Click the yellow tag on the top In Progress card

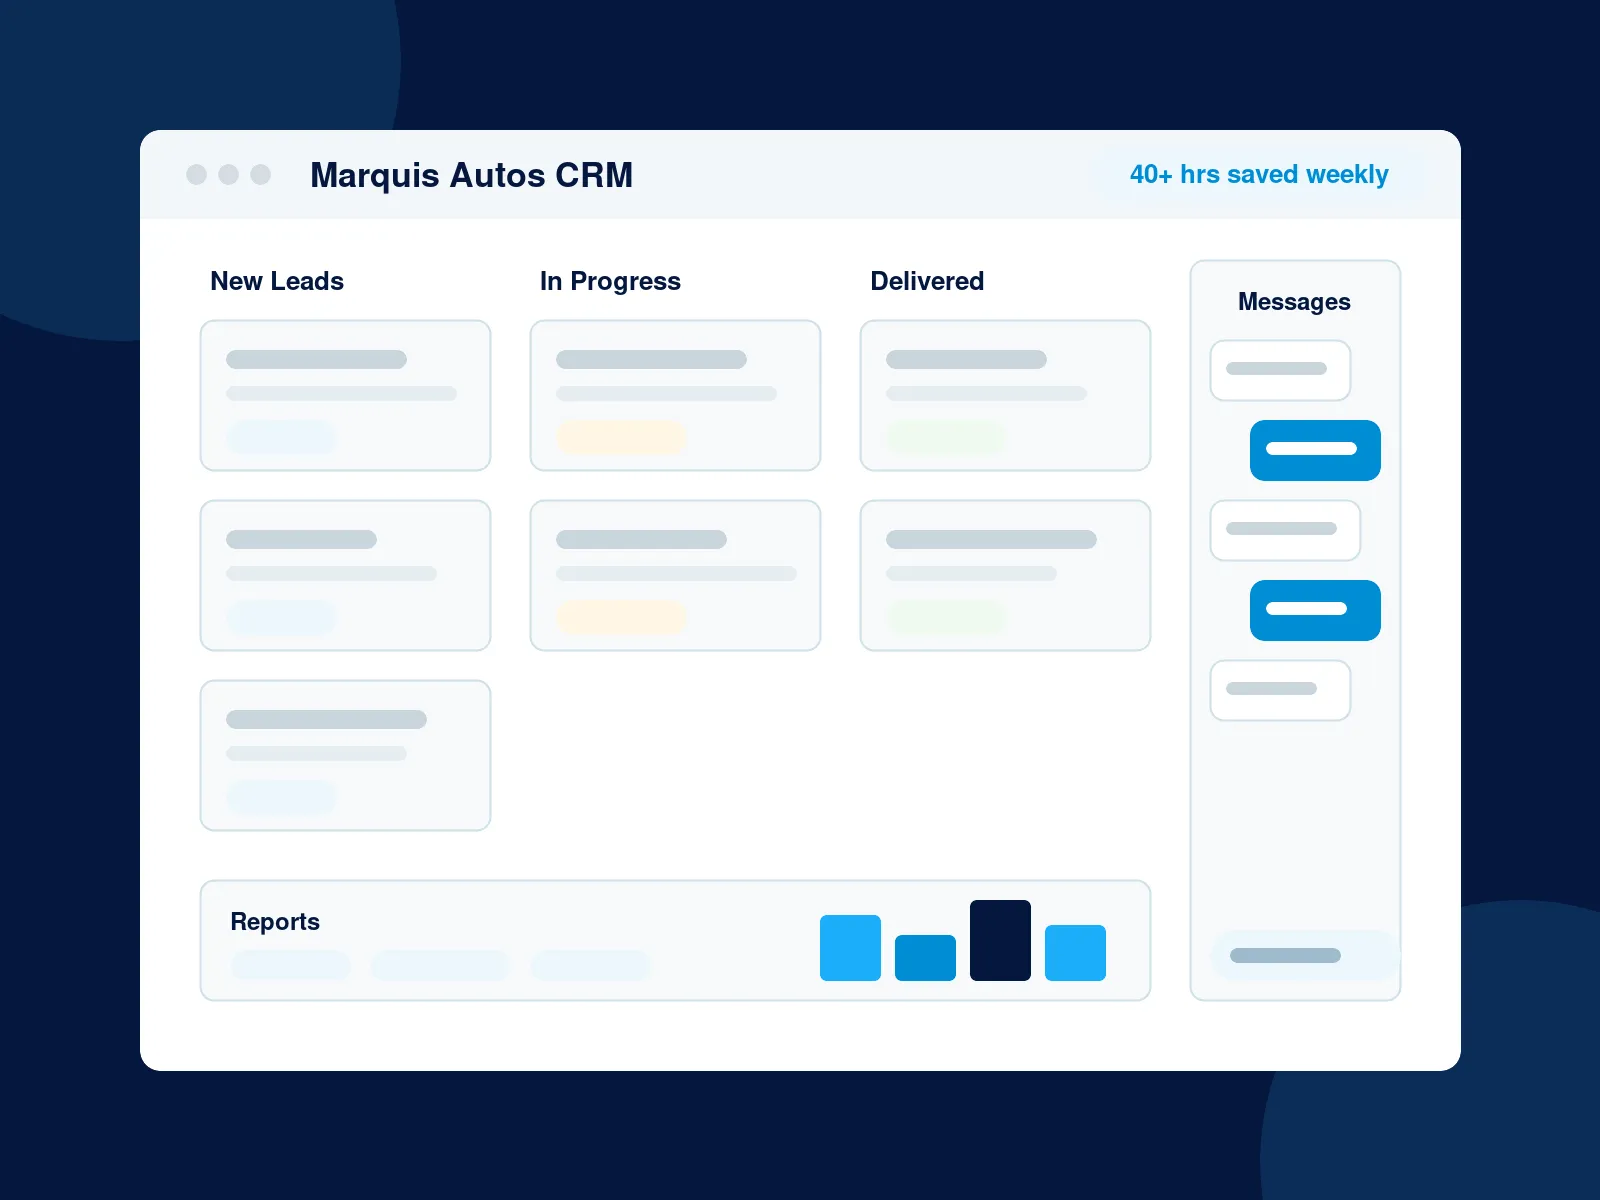(621, 437)
